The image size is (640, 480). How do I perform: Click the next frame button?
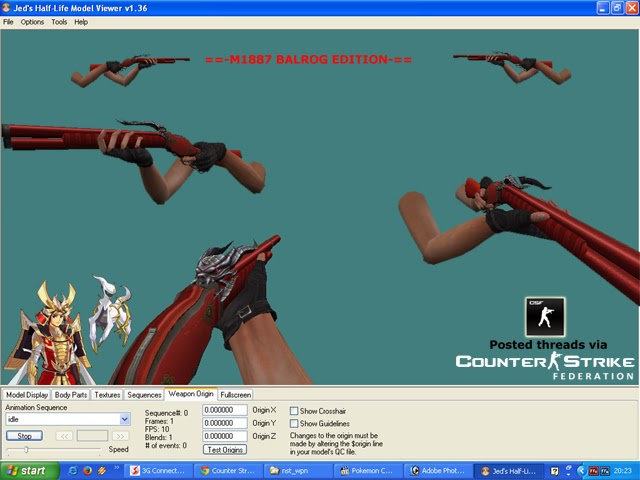[120, 436]
